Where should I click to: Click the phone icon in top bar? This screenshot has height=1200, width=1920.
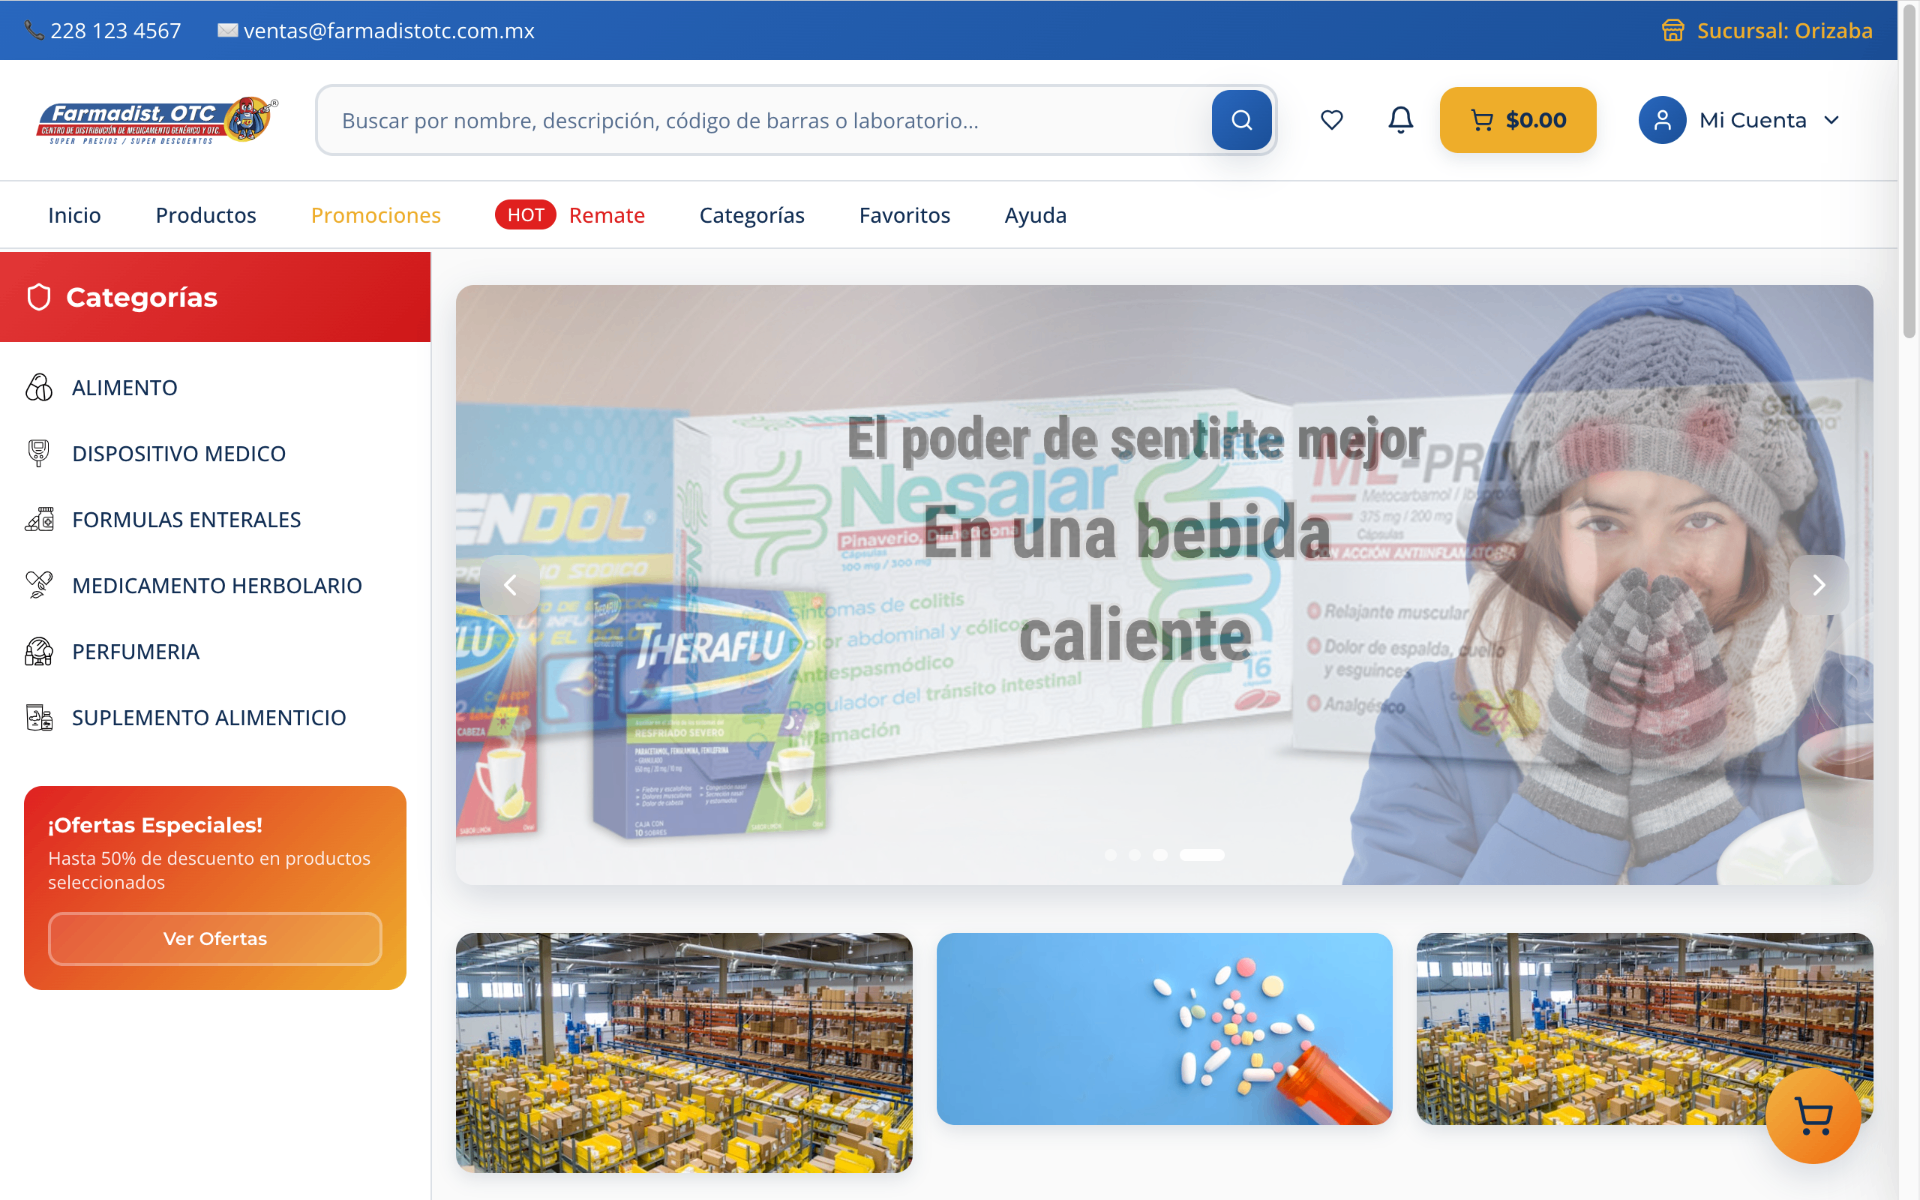(34, 30)
